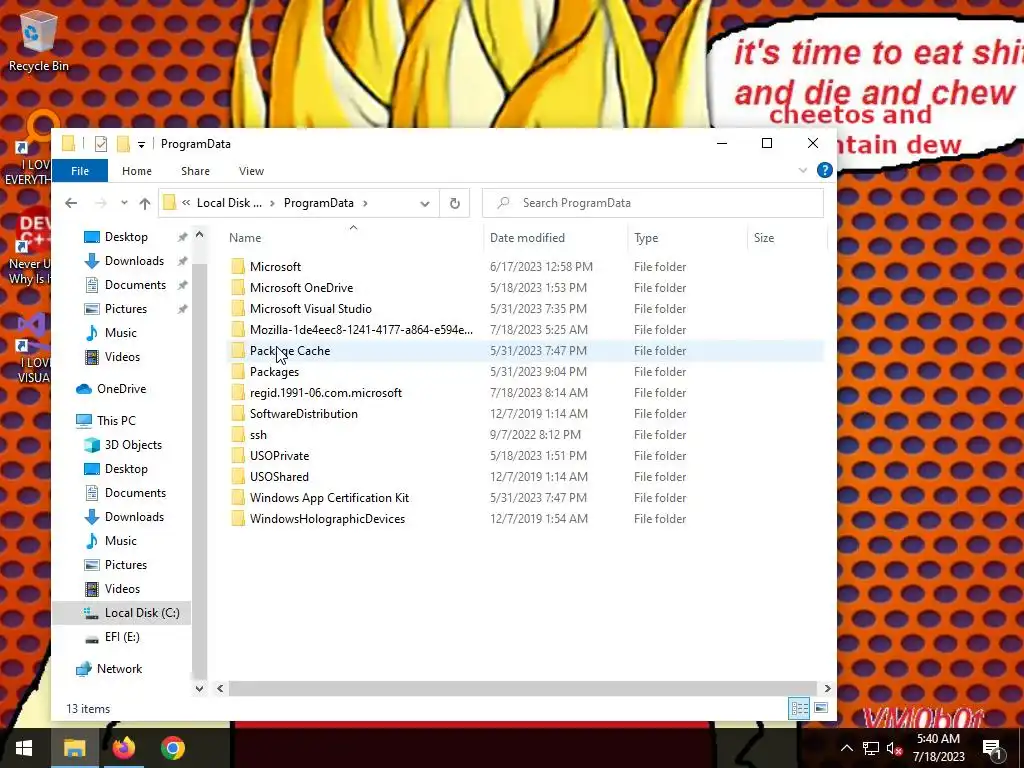
Task: Open pinned Documents in Quick access
Action: 135,285
